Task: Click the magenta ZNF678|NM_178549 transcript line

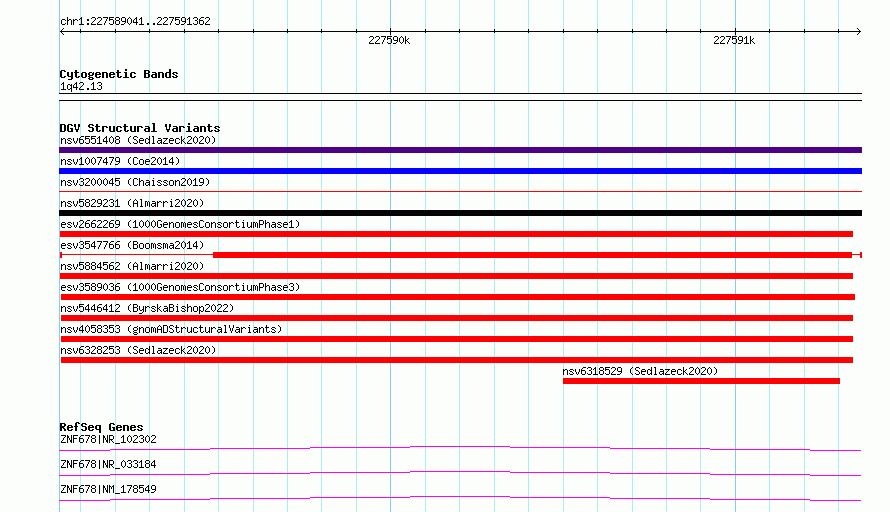Action: tap(460, 498)
